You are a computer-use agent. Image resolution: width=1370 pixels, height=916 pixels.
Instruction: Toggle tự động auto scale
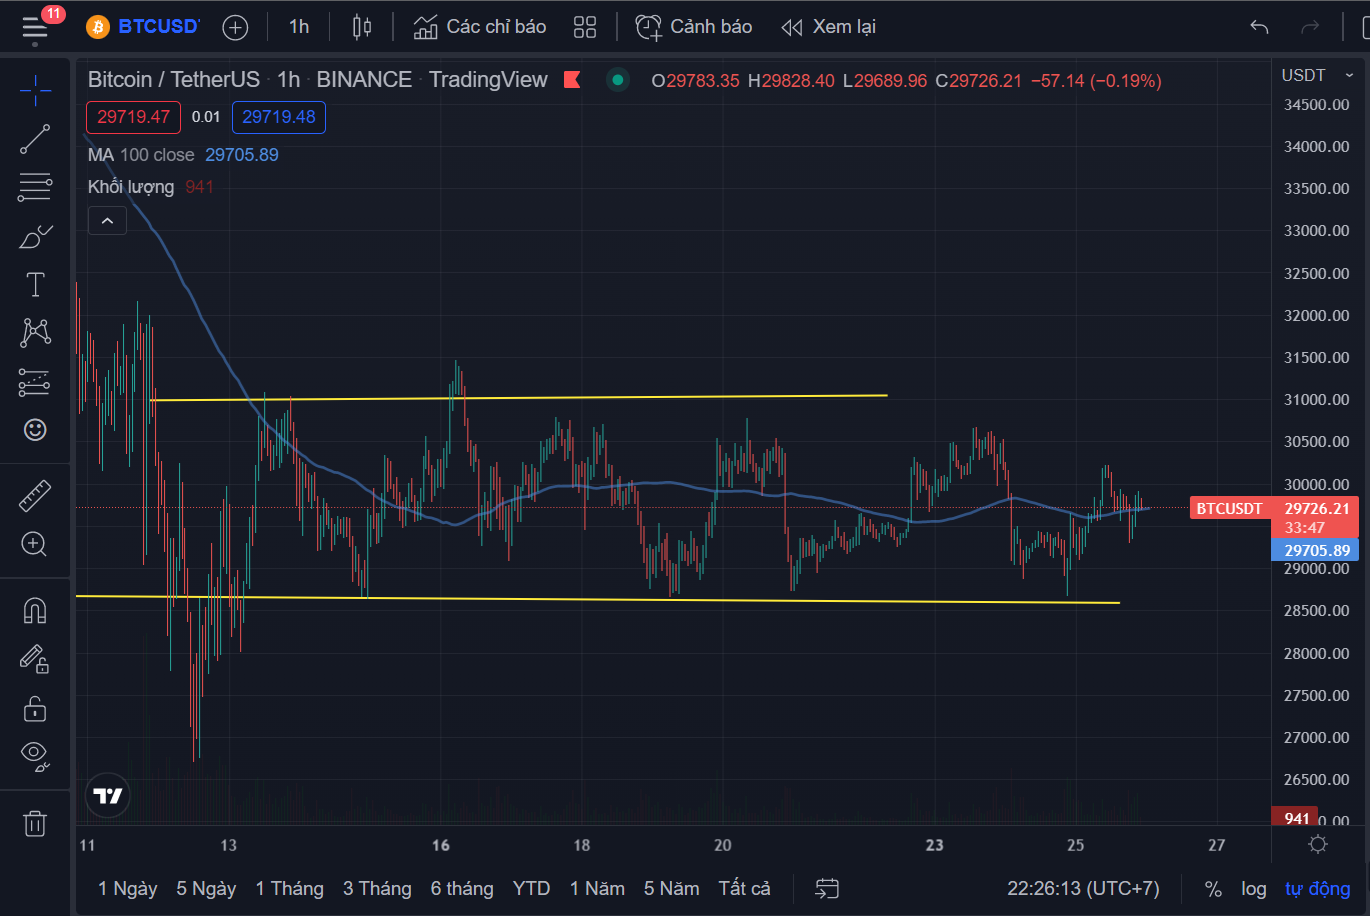tap(1317, 888)
